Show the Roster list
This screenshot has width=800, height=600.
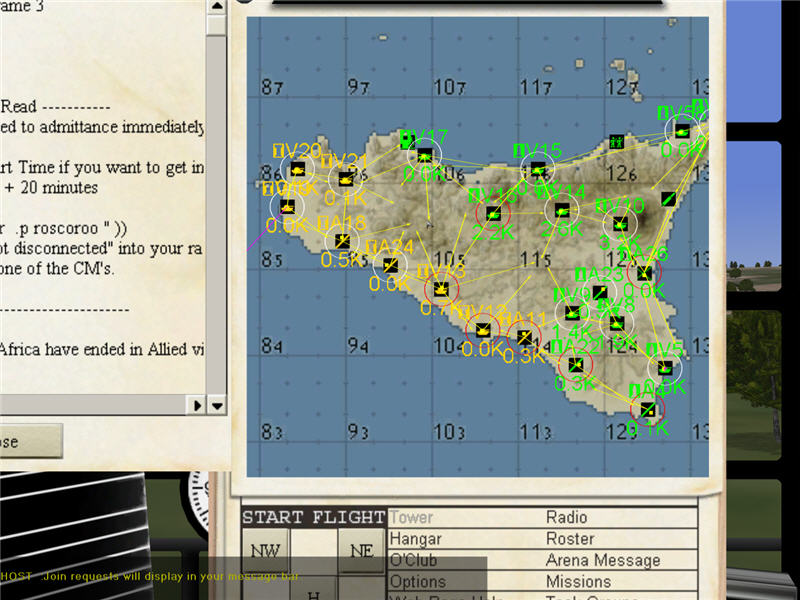(x=570, y=539)
